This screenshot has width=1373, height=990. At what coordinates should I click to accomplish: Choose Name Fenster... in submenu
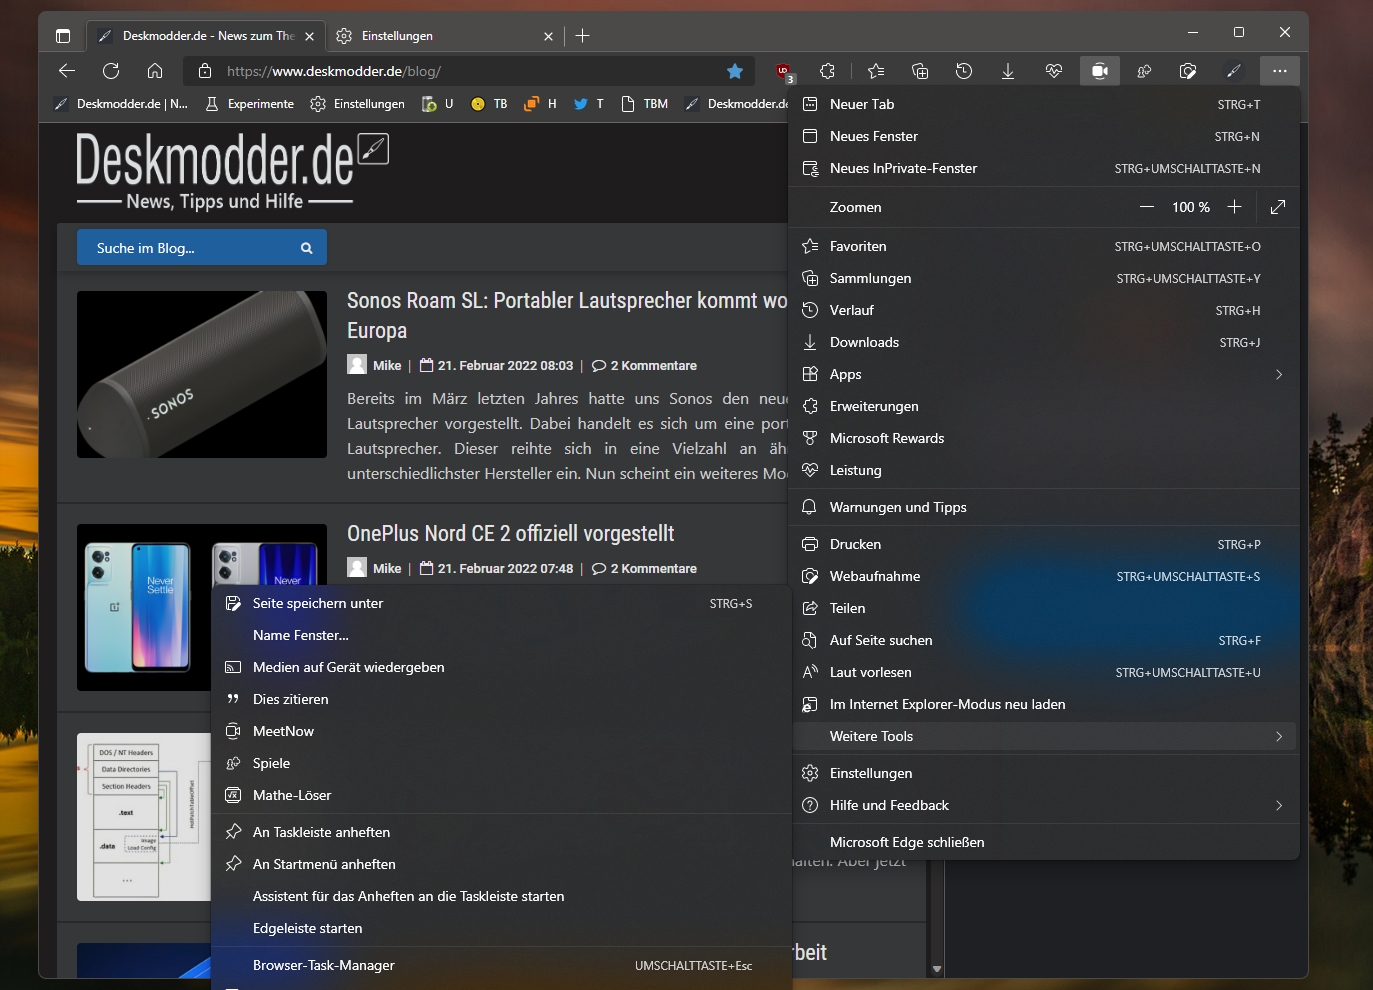coord(502,635)
